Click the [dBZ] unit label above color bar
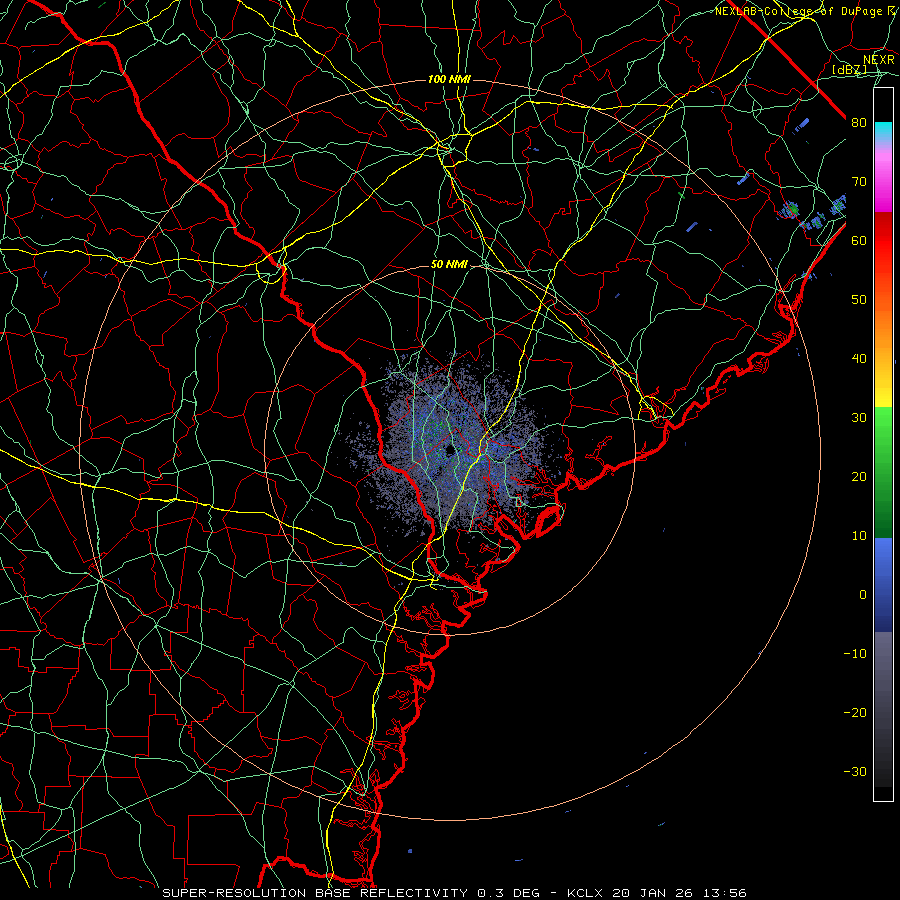The image size is (900, 900). (x=849, y=70)
